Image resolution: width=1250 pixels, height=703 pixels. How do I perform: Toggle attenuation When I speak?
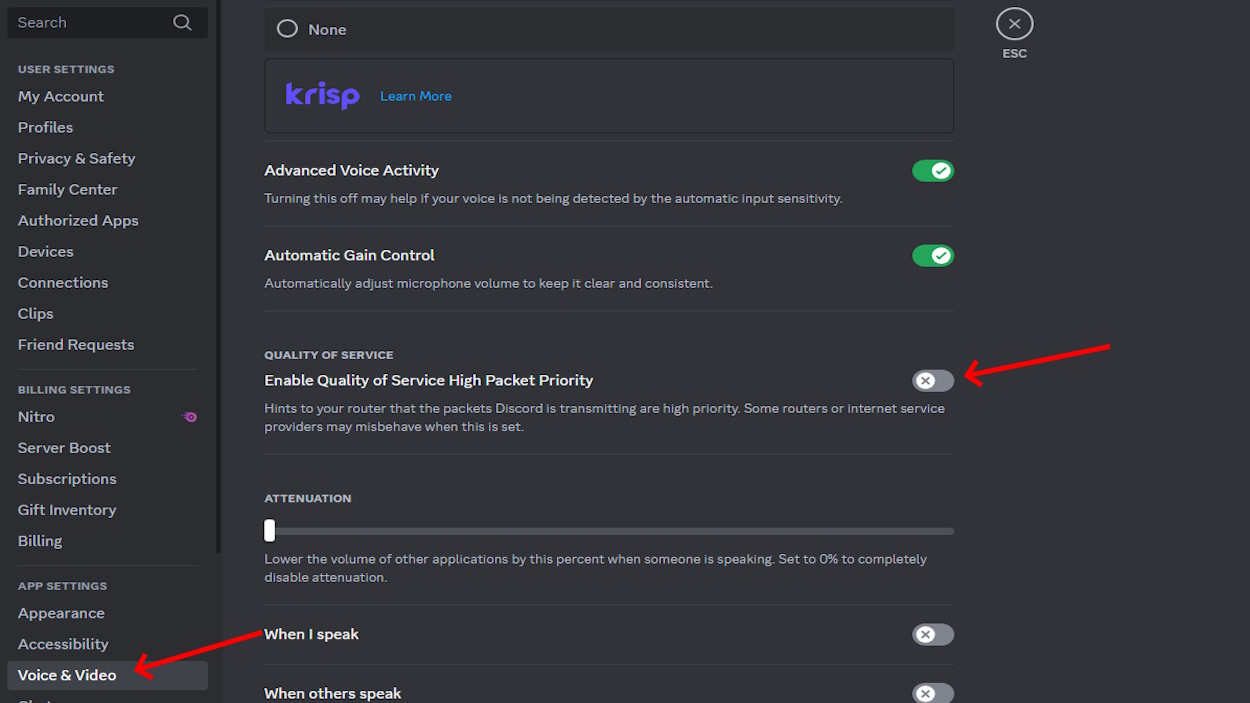click(x=933, y=634)
